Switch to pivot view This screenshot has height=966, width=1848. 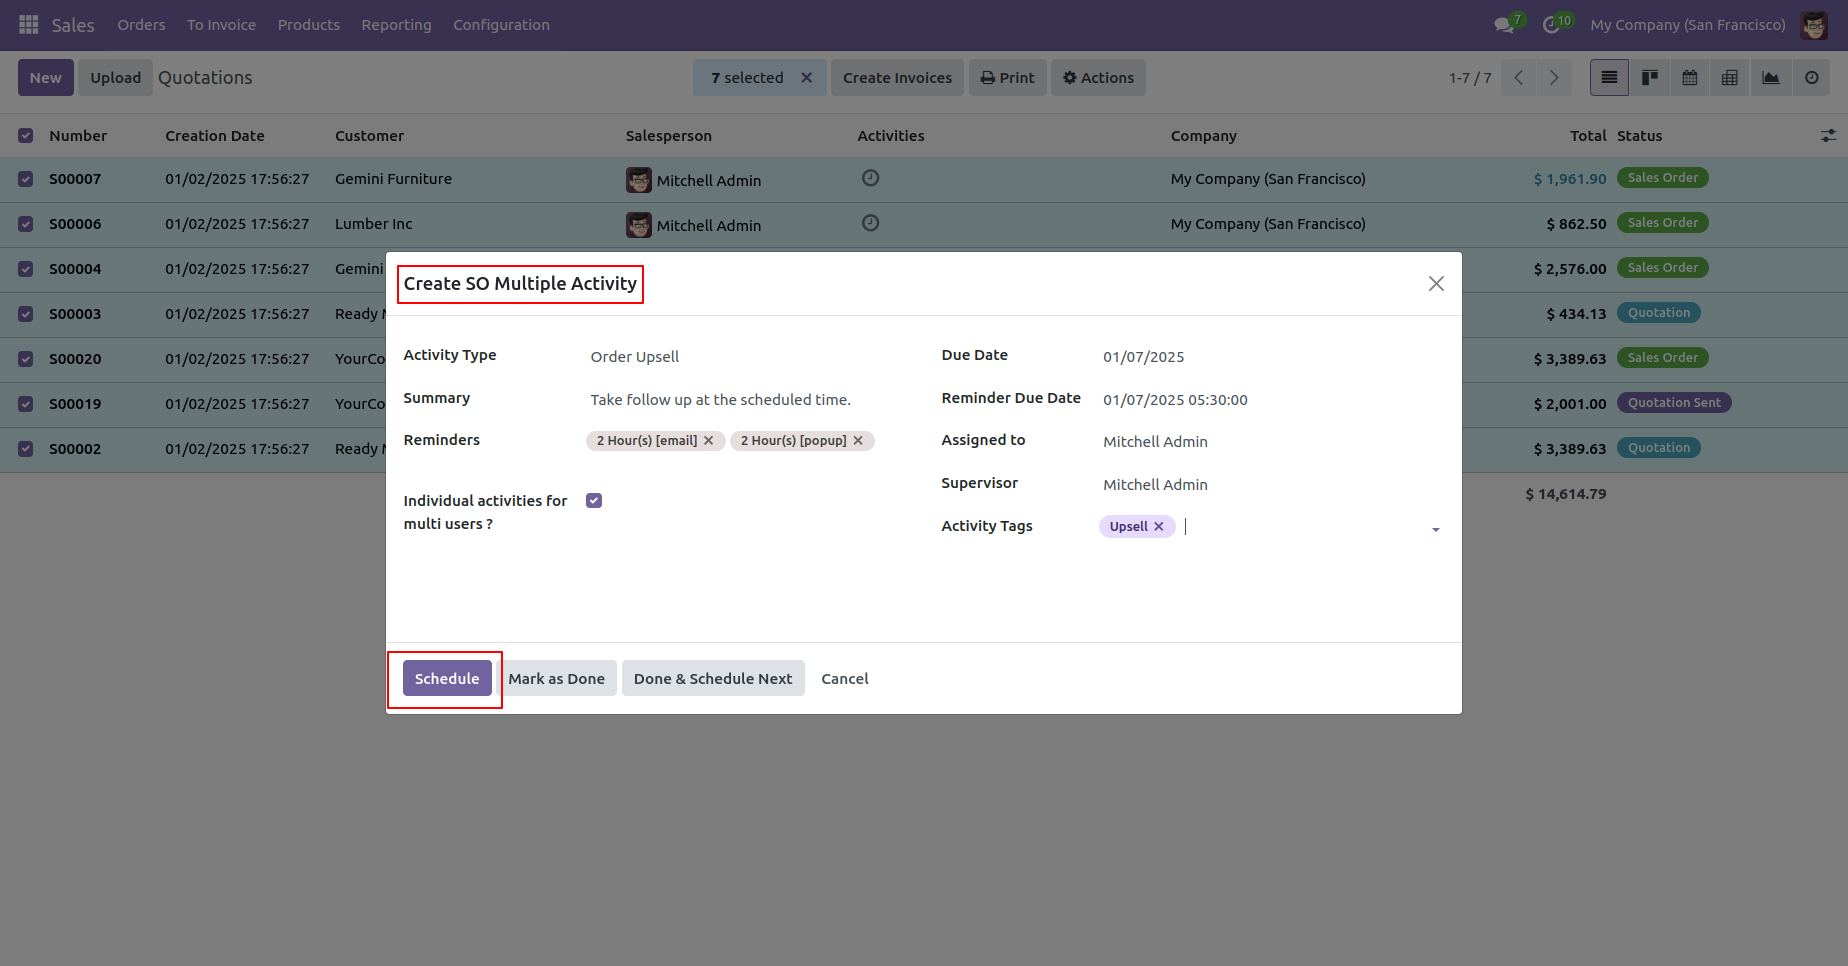(1730, 78)
